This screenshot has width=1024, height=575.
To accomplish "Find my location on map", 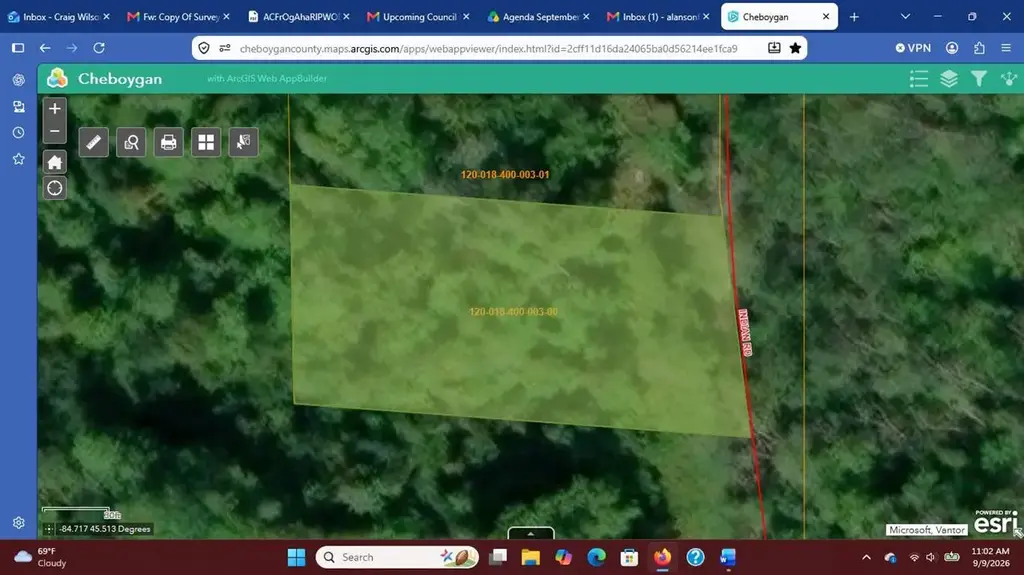I will click(x=55, y=188).
